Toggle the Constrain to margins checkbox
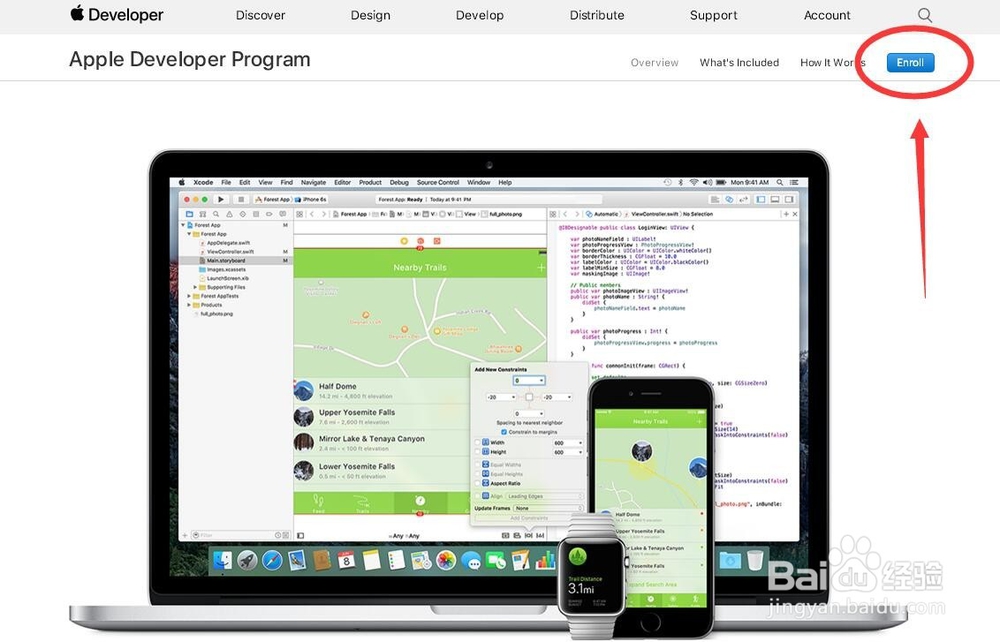 503,432
